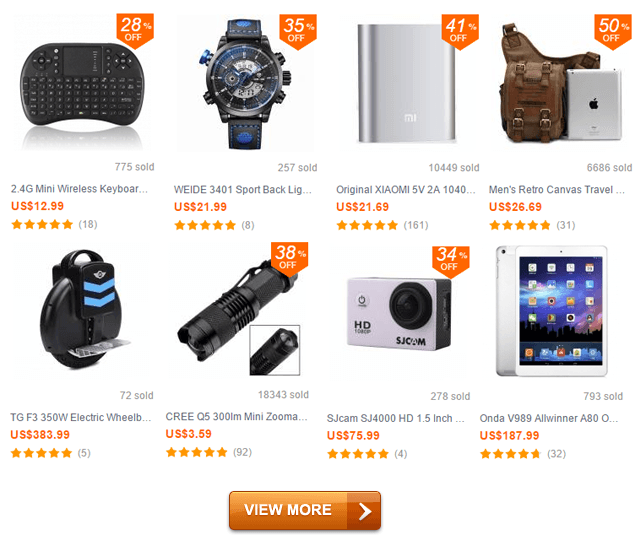
Task: Click the Original XIAOMI 5V 2A title link
Action: 406,190
